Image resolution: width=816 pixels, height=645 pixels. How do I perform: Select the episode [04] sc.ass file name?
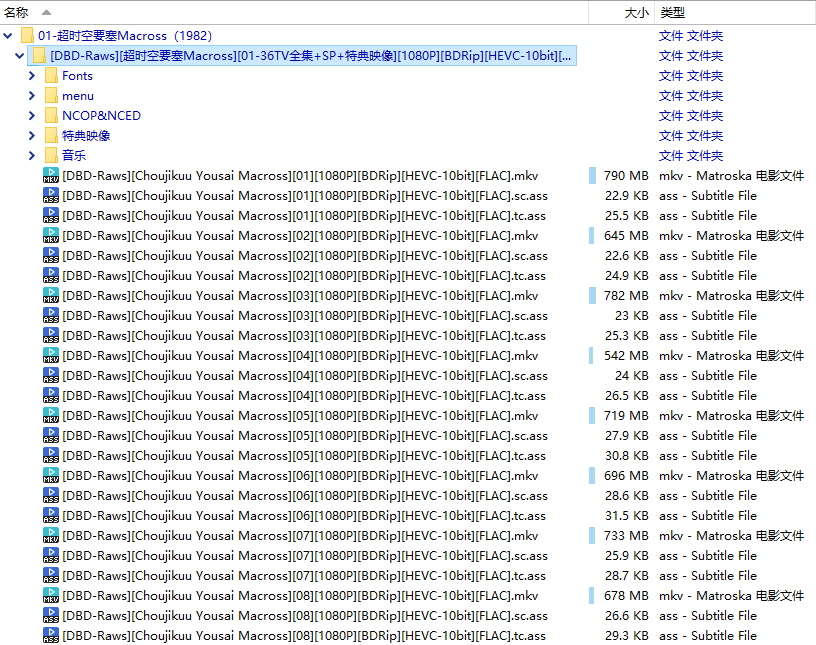tap(305, 376)
